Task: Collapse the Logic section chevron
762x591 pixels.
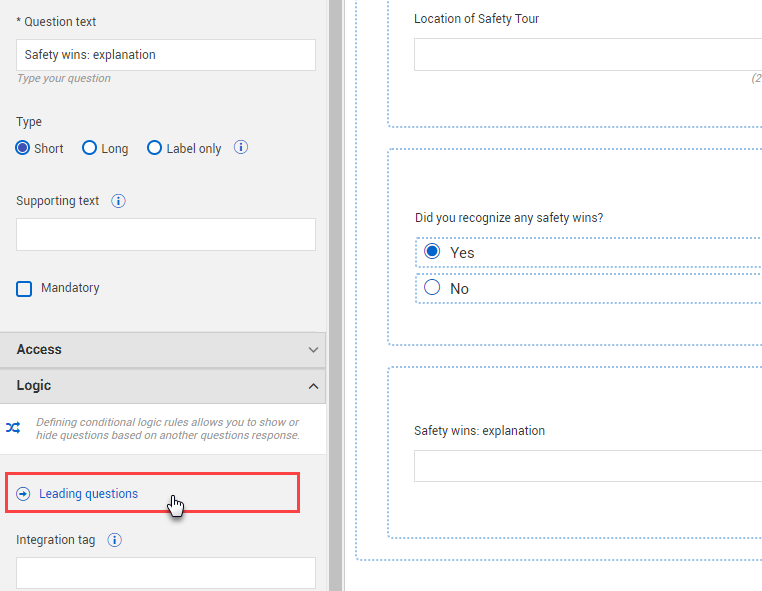Action: [313, 386]
